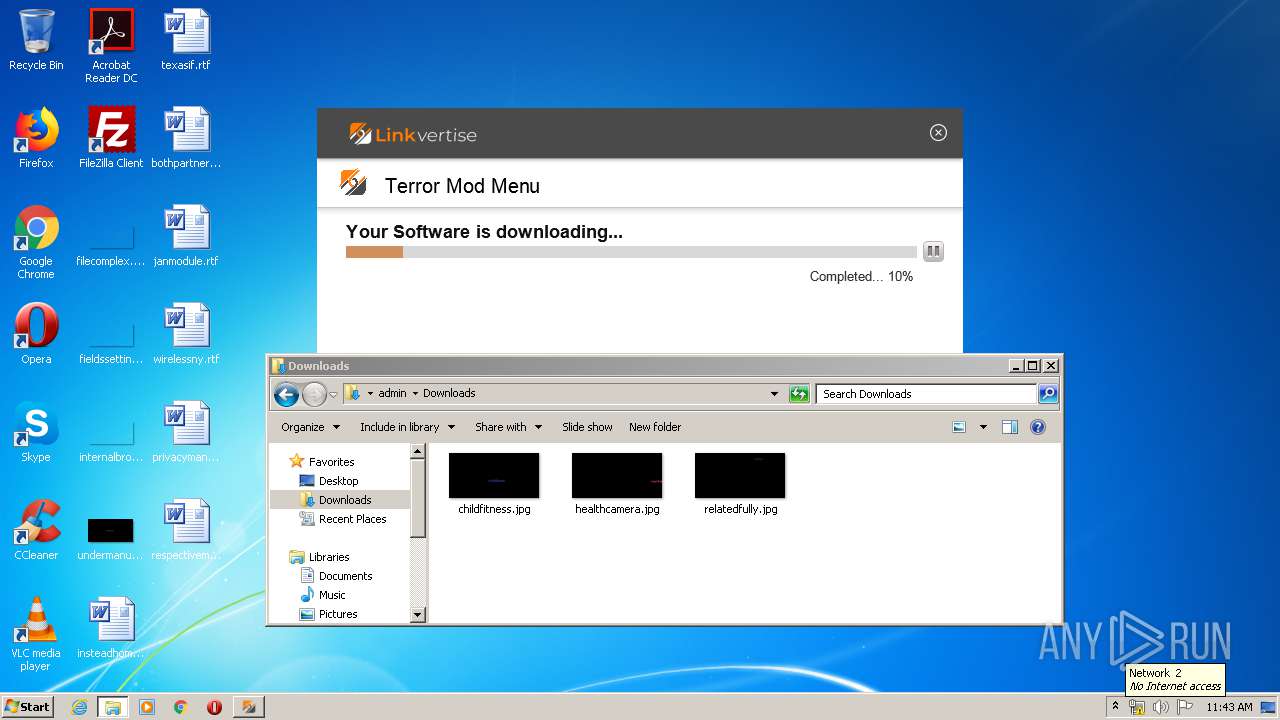
Task: Click Windows Explorer taskbar button
Action: pyautogui.click(x=113, y=707)
